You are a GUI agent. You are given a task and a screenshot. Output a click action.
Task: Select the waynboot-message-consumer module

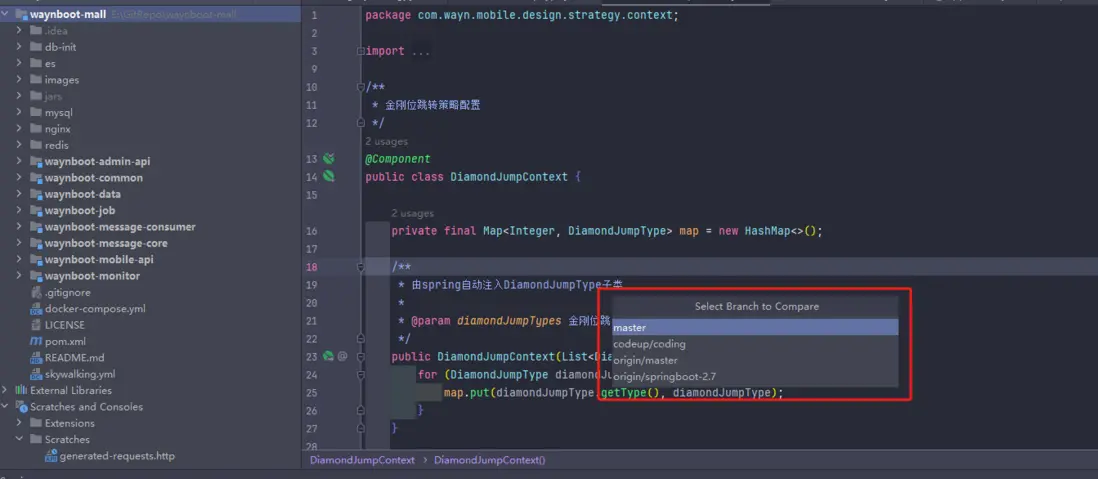[120, 227]
